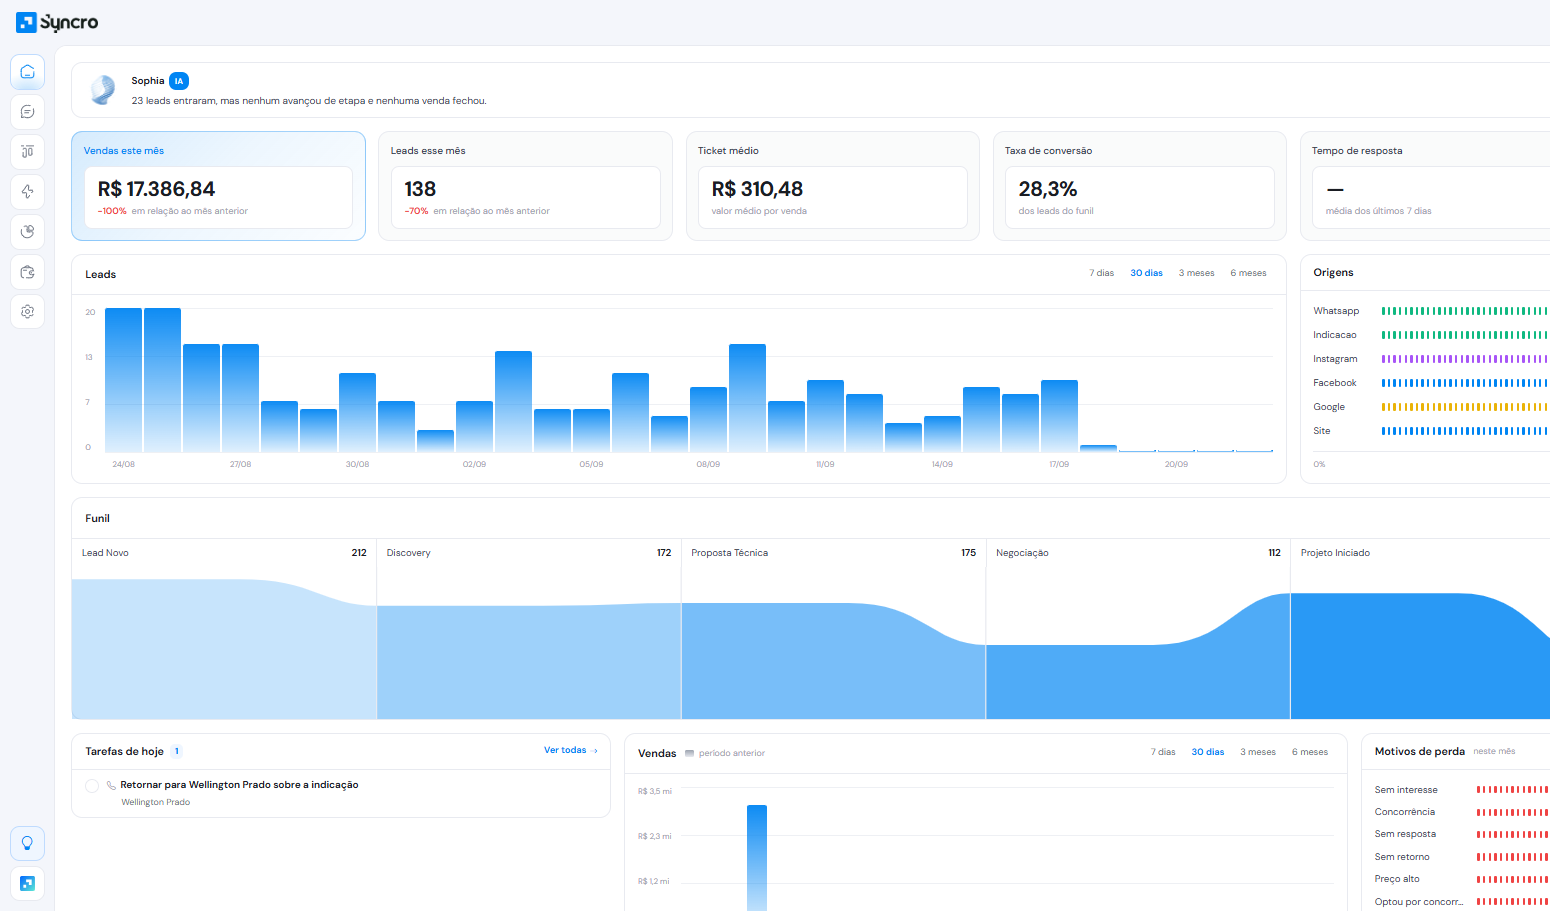Viewport: 1550px width, 911px height.
Task: Click the lightbulb tips icon
Action: click(x=27, y=843)
